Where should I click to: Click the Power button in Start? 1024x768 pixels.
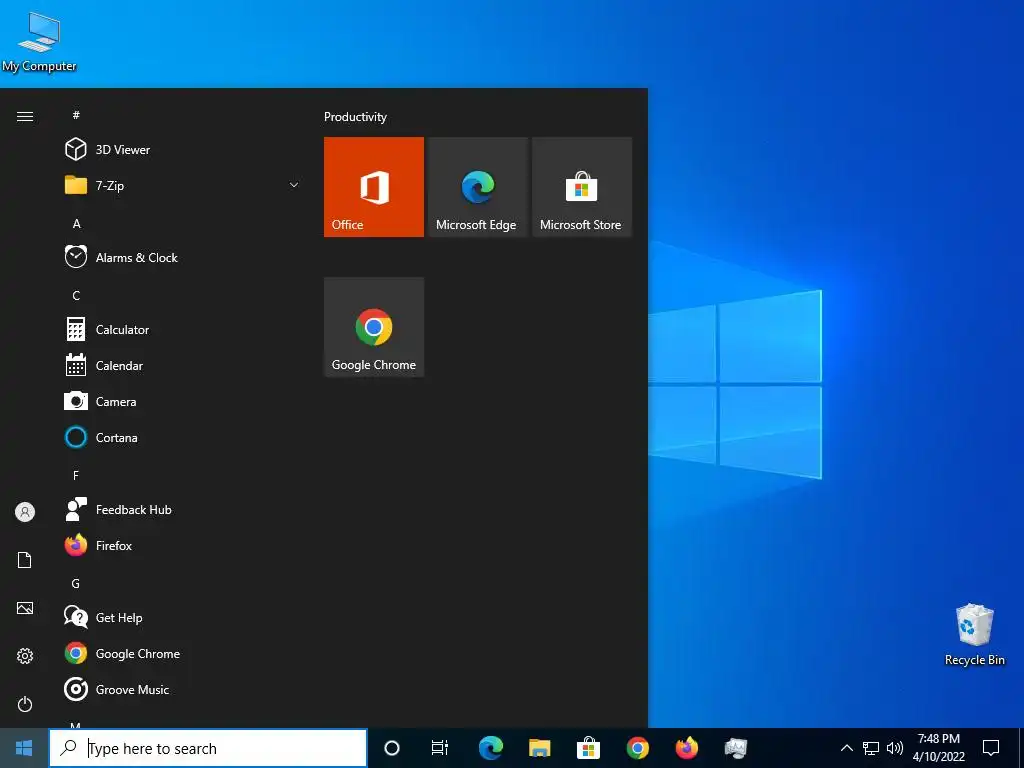(25, 704)
